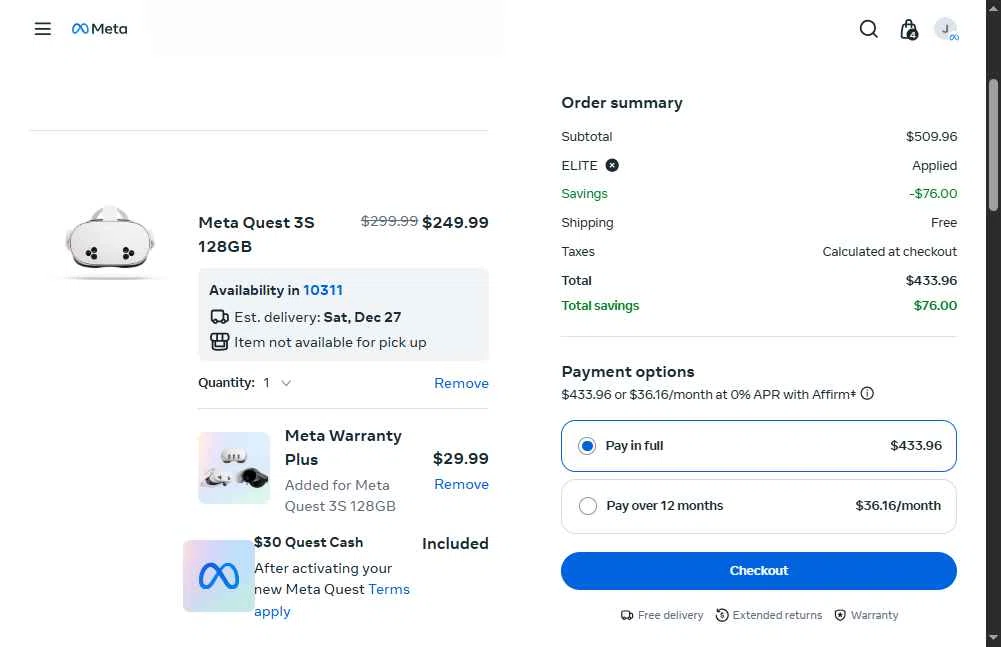
Task: Click the Meta Quest 3S product image
Action: (x=110, y=240)
